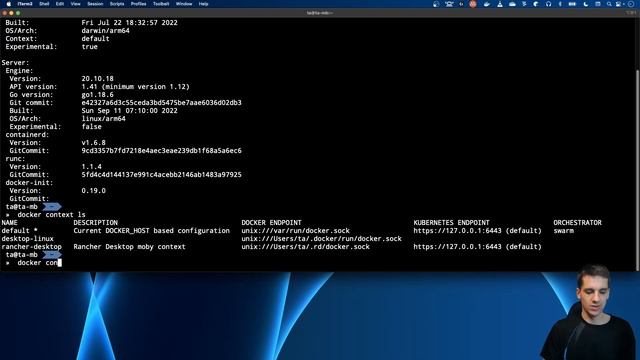
Task: Click the battery status icon
Action: 572,4
